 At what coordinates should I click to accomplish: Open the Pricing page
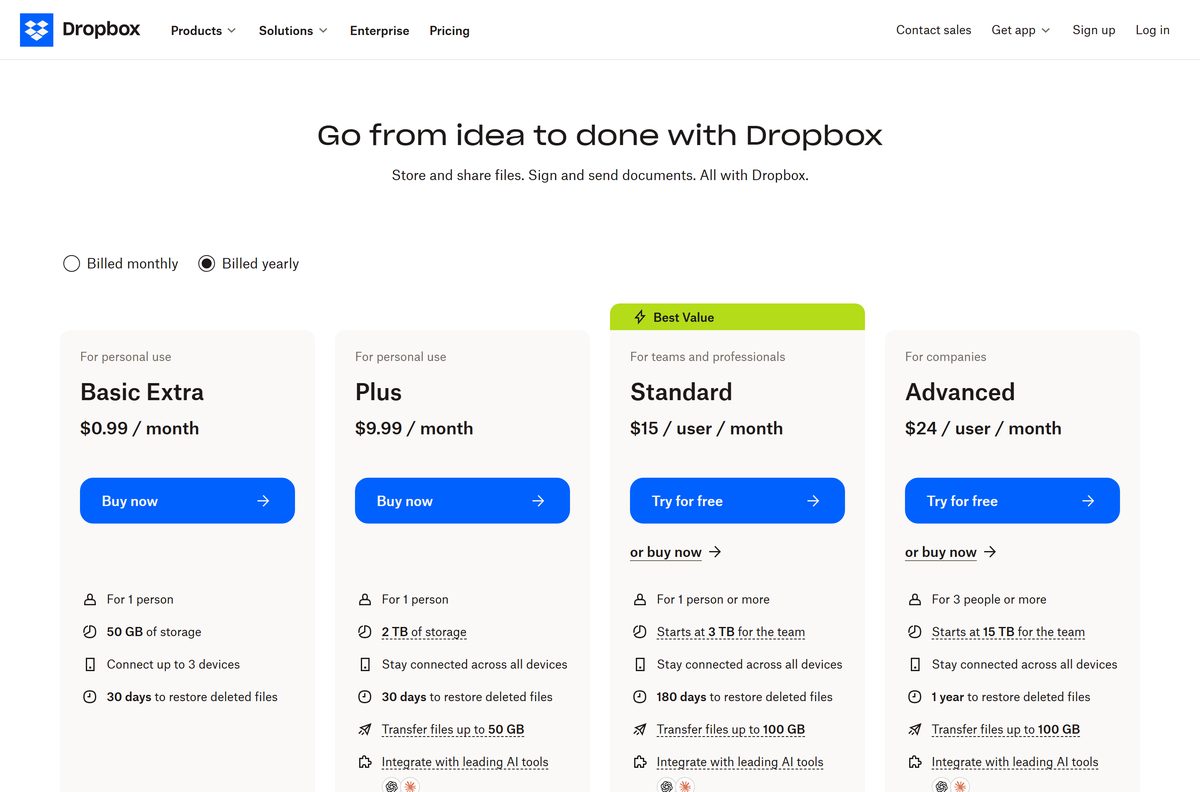click(x=449, y=31)
